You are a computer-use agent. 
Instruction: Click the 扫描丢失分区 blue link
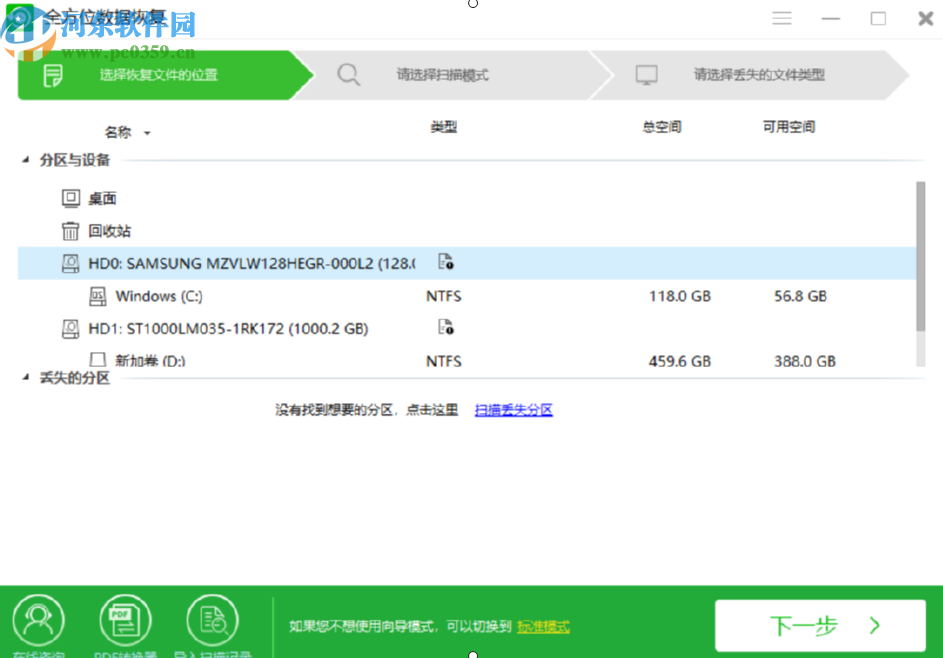pos(513,409)
